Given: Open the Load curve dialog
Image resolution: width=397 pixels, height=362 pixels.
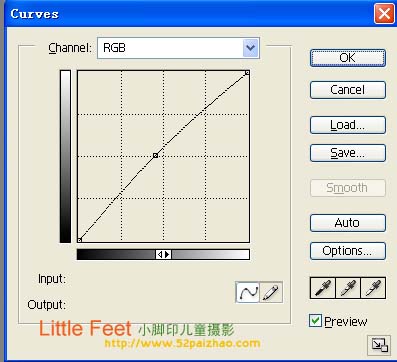Looking at the screenshot, I should [x=348, y=125].
